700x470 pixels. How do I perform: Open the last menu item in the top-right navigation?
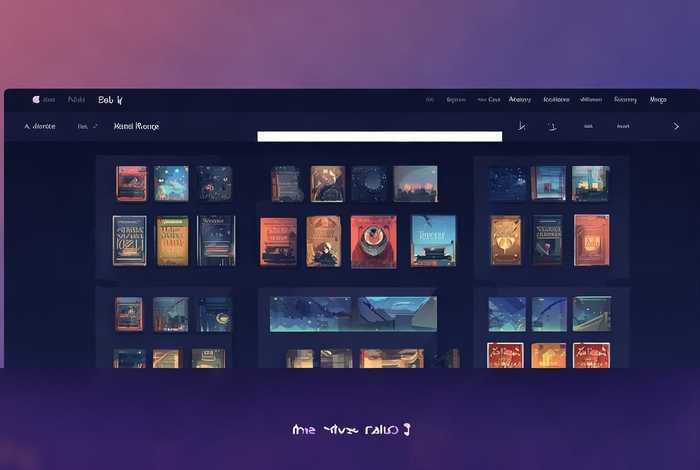pos(658,100)
